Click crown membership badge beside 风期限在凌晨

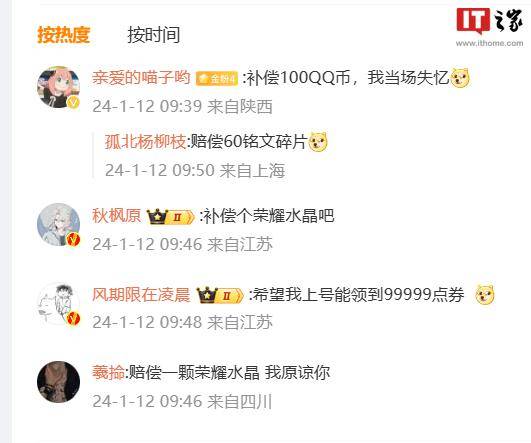(220, 295)
